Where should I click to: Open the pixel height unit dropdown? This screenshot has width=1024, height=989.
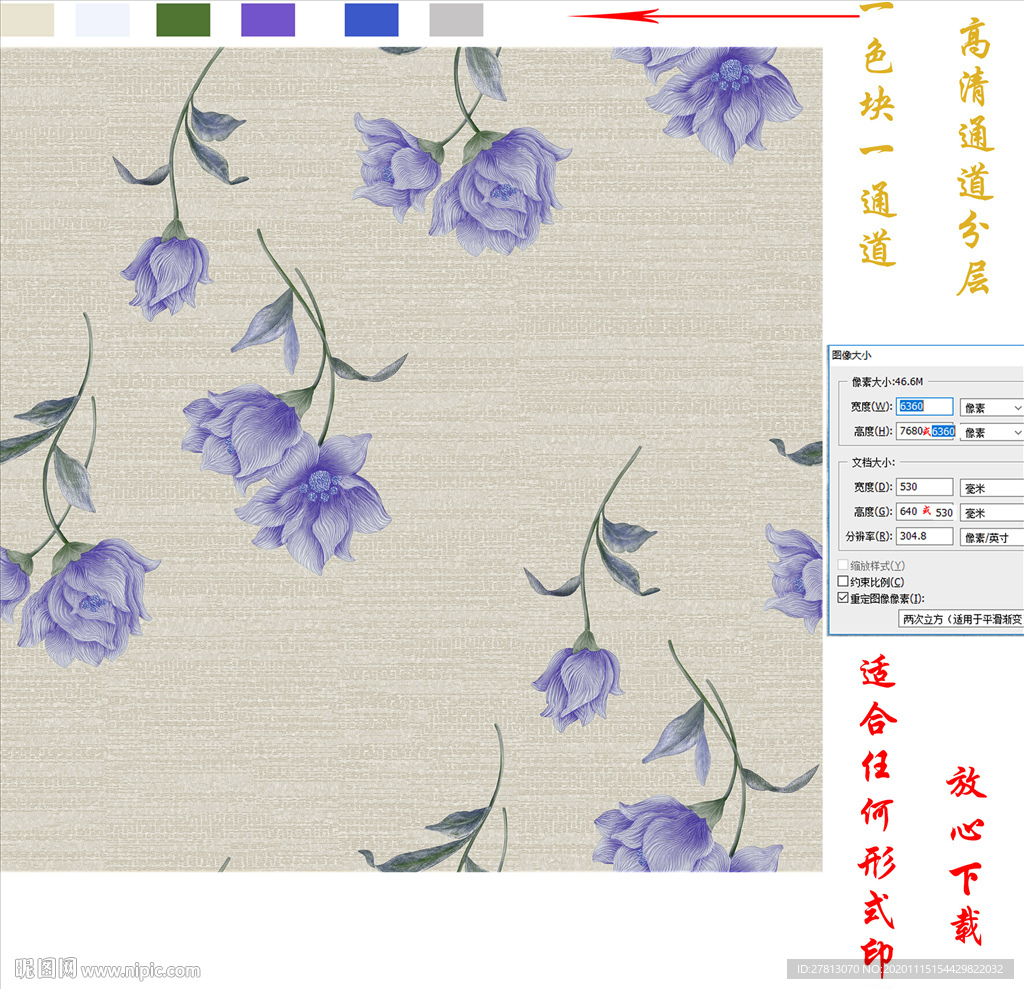click(991, 432)
